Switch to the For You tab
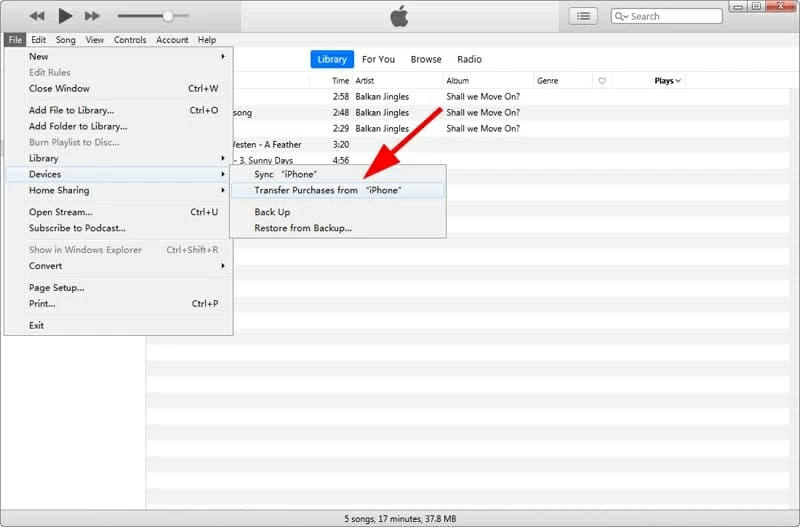This screenshot has width=800, height=527. 378,59
